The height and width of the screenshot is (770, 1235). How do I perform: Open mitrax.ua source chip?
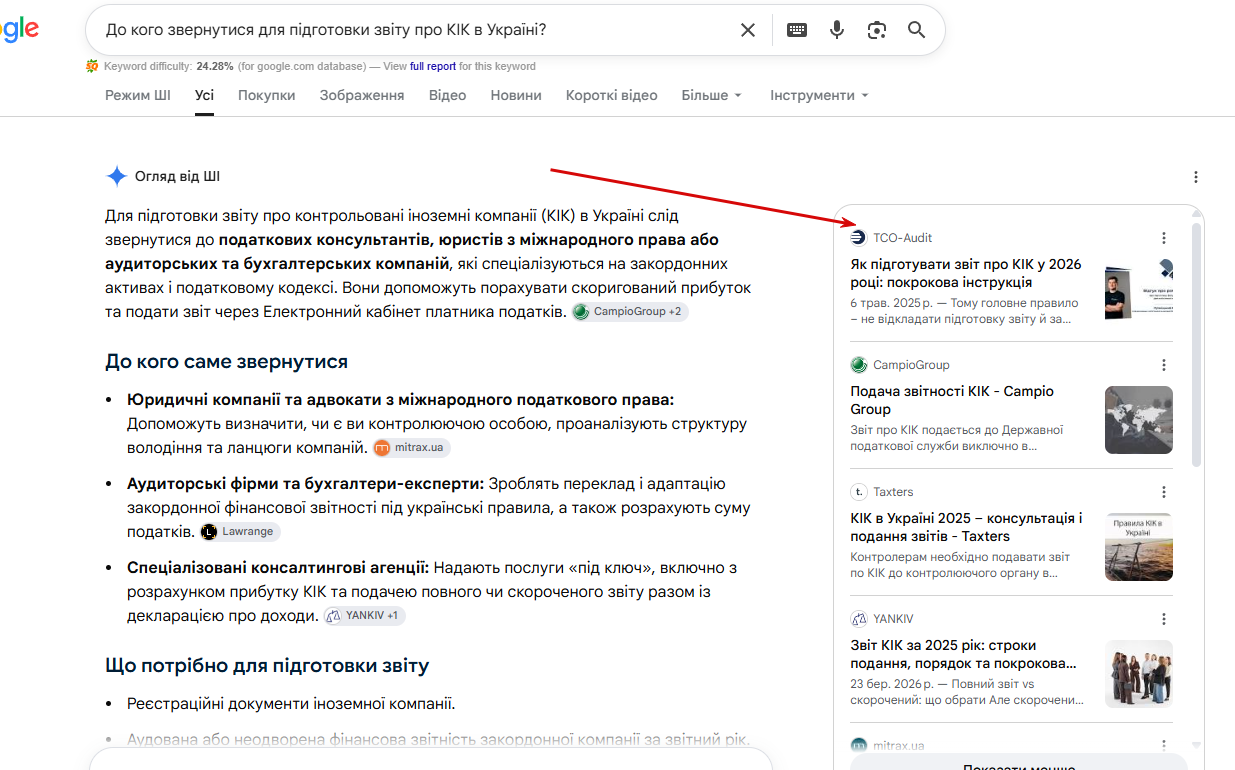click(x=412, y=448)
